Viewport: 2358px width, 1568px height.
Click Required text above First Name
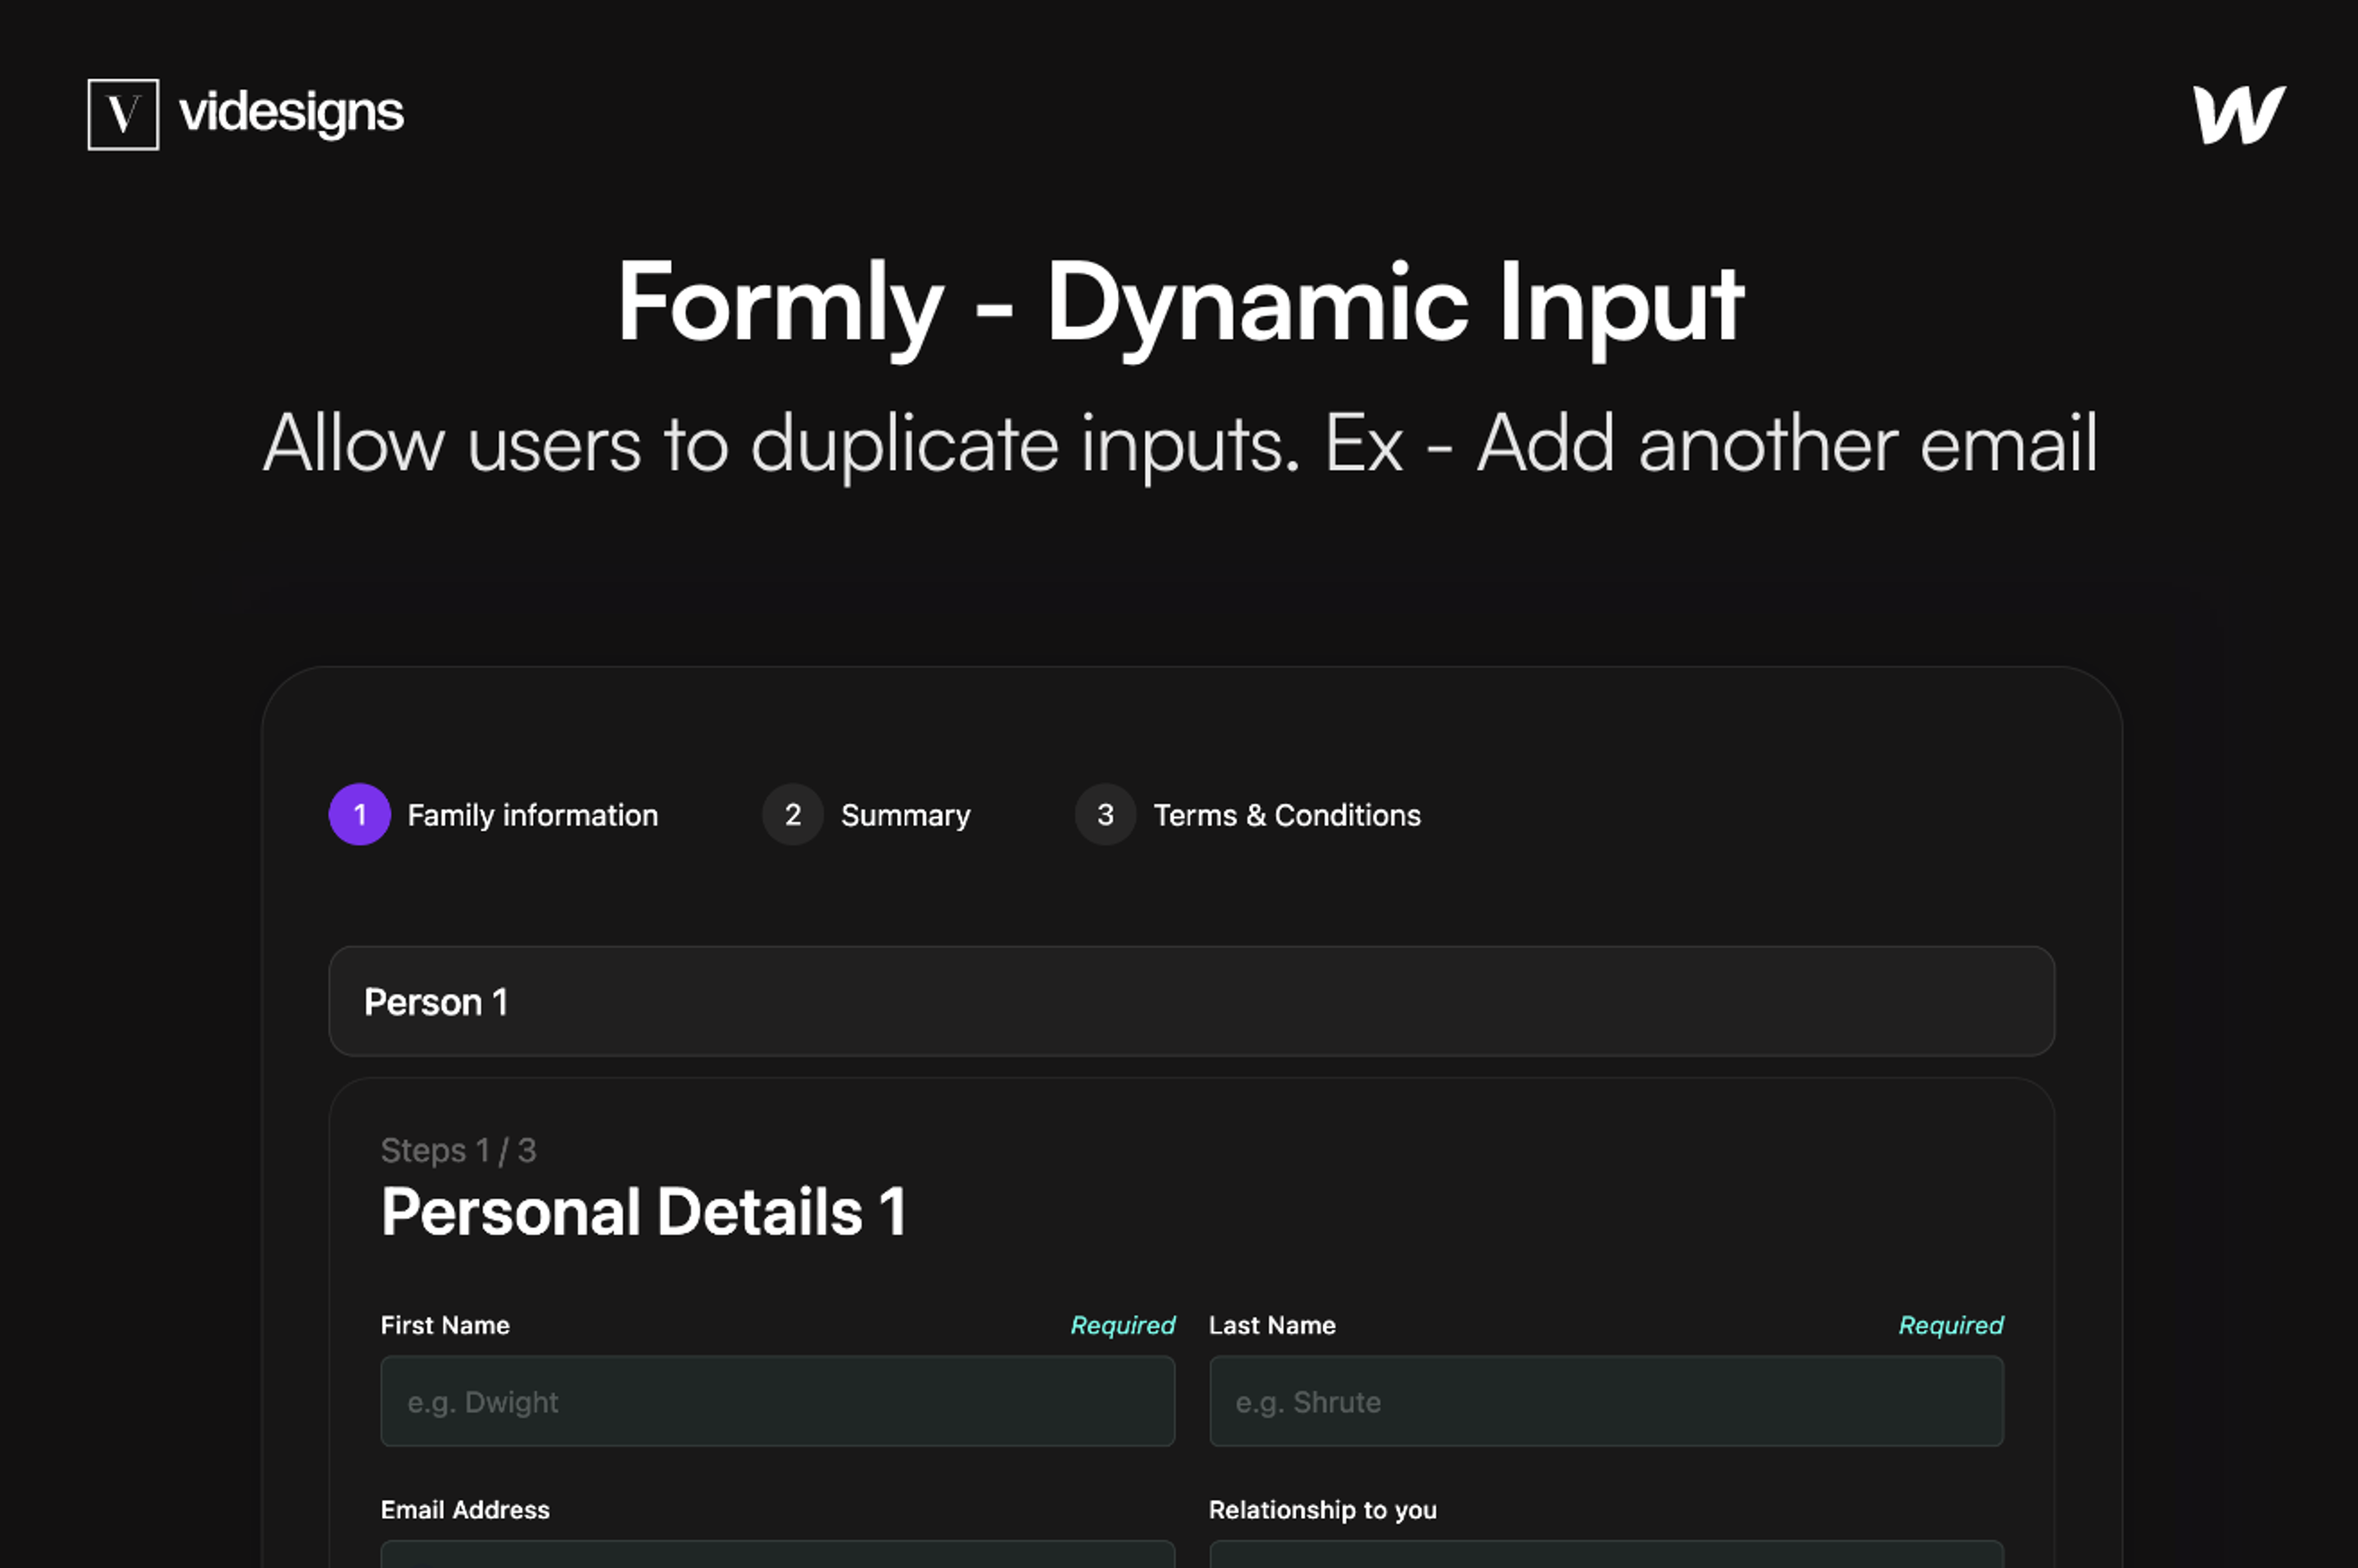tap(1123, 1325)
